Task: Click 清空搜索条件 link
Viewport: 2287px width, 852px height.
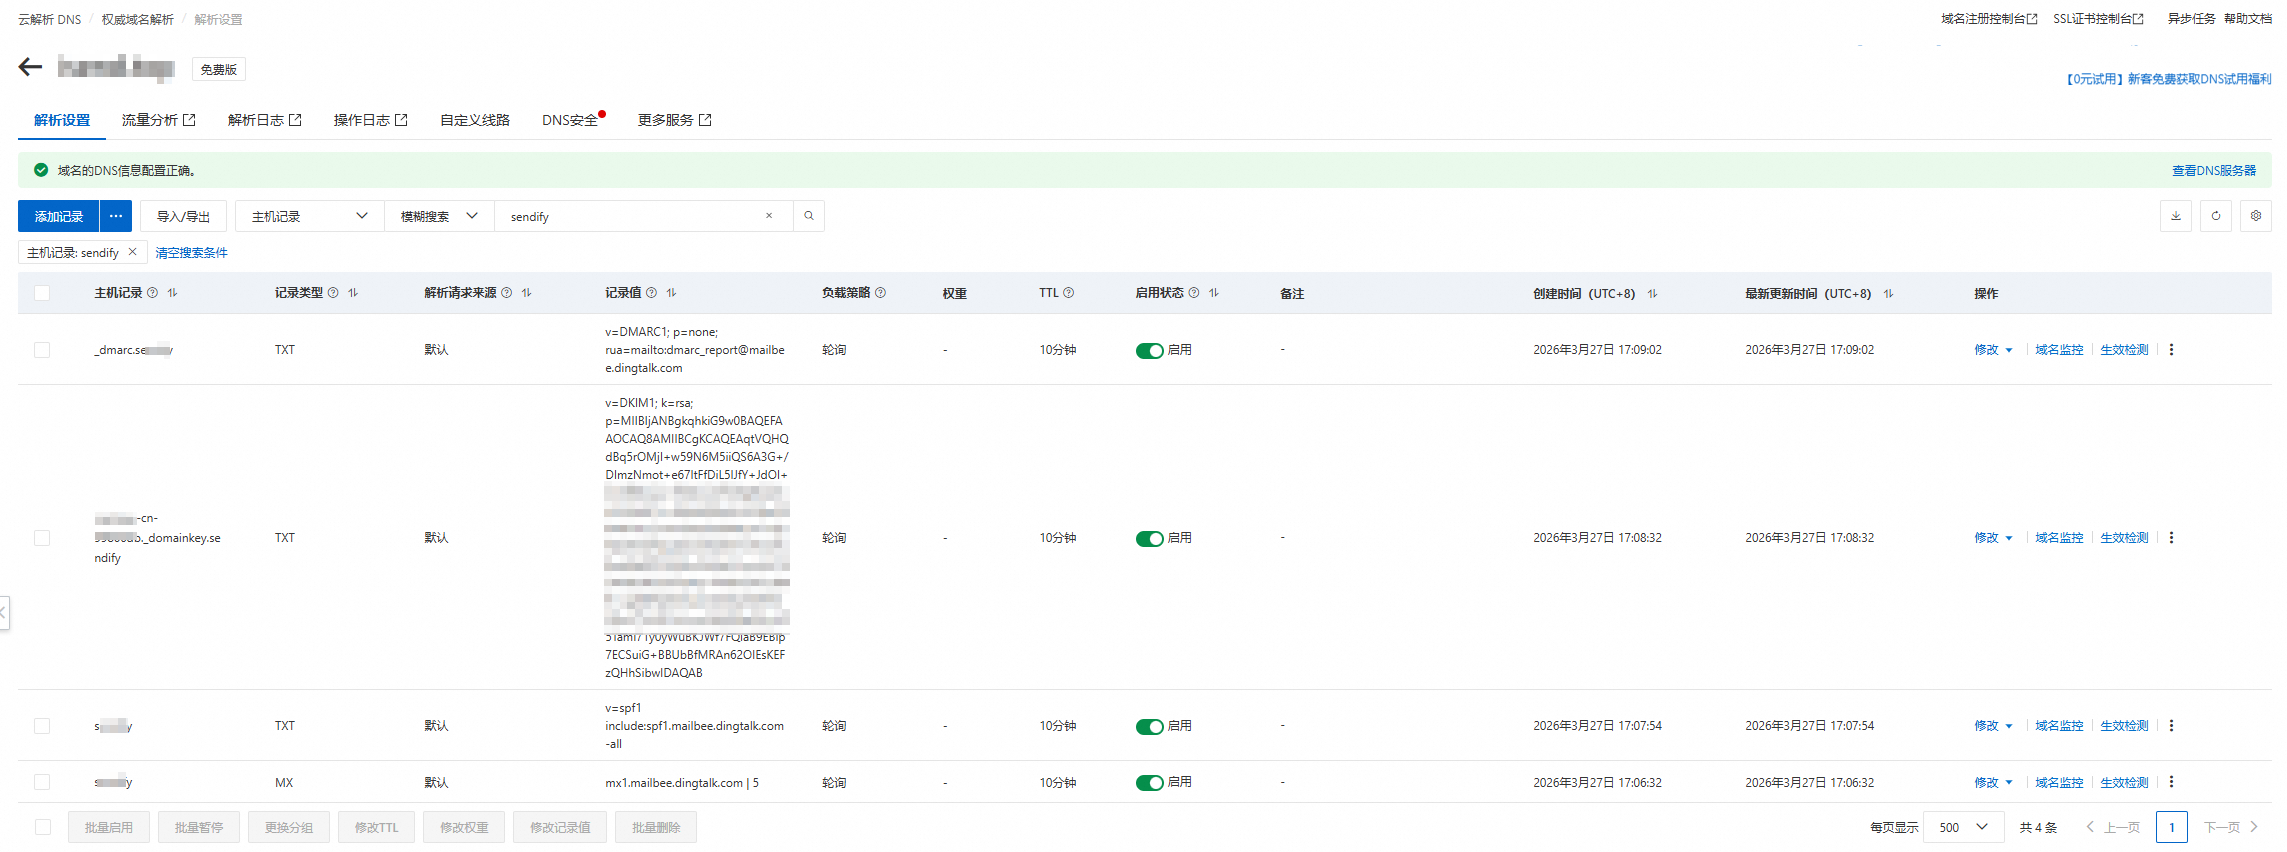Action: [x=191, y=253]
